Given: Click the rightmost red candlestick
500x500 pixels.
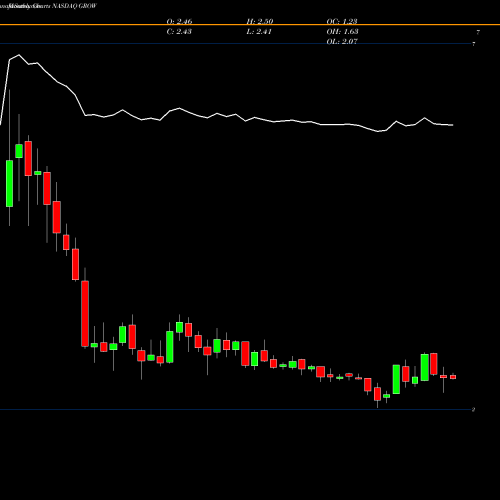Looking at the screenshot, I should [x=453, y=377].
